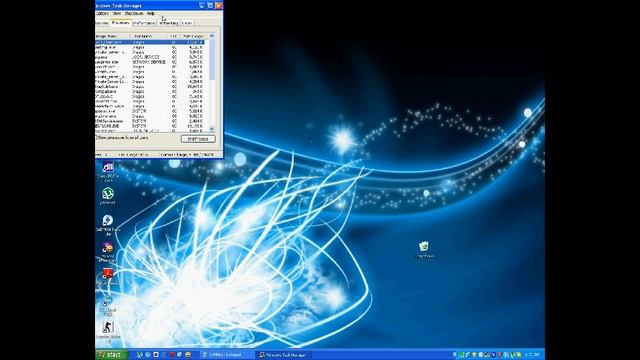This screenshot has width=640, height=360.
Task: Select the highlighted process row
Action: [151, 42]
